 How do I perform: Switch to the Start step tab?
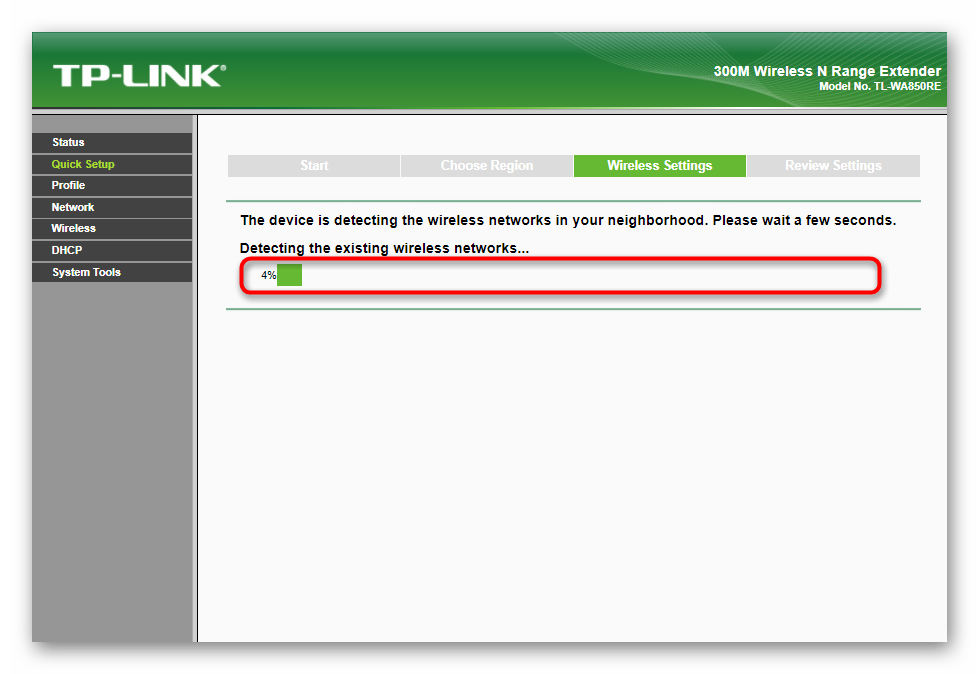[x=314, y=166]
